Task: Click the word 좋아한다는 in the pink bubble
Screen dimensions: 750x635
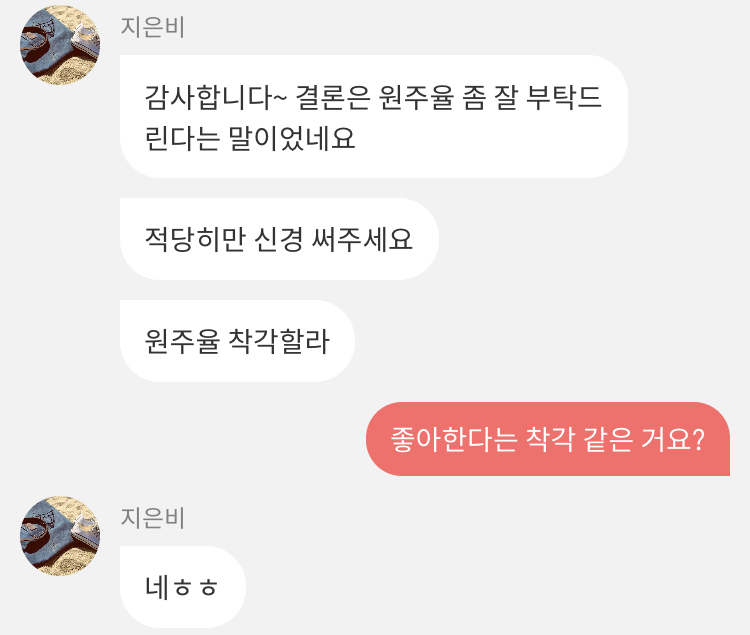Action: coord(454,439)
